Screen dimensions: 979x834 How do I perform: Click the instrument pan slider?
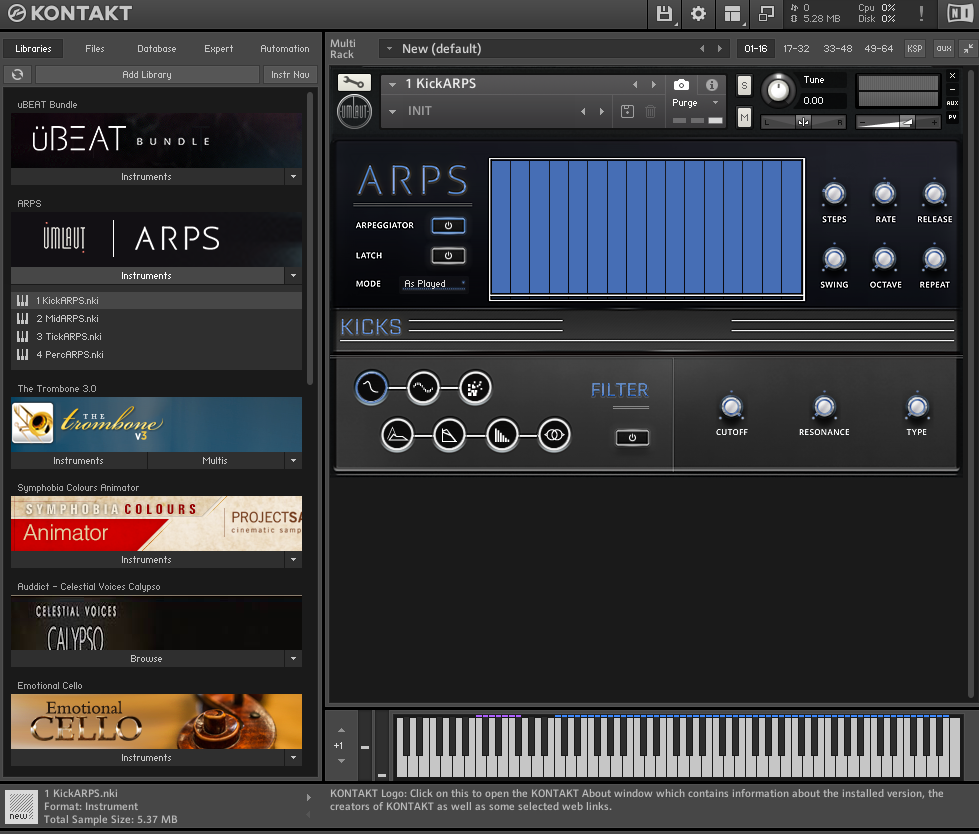pos(803,122)
